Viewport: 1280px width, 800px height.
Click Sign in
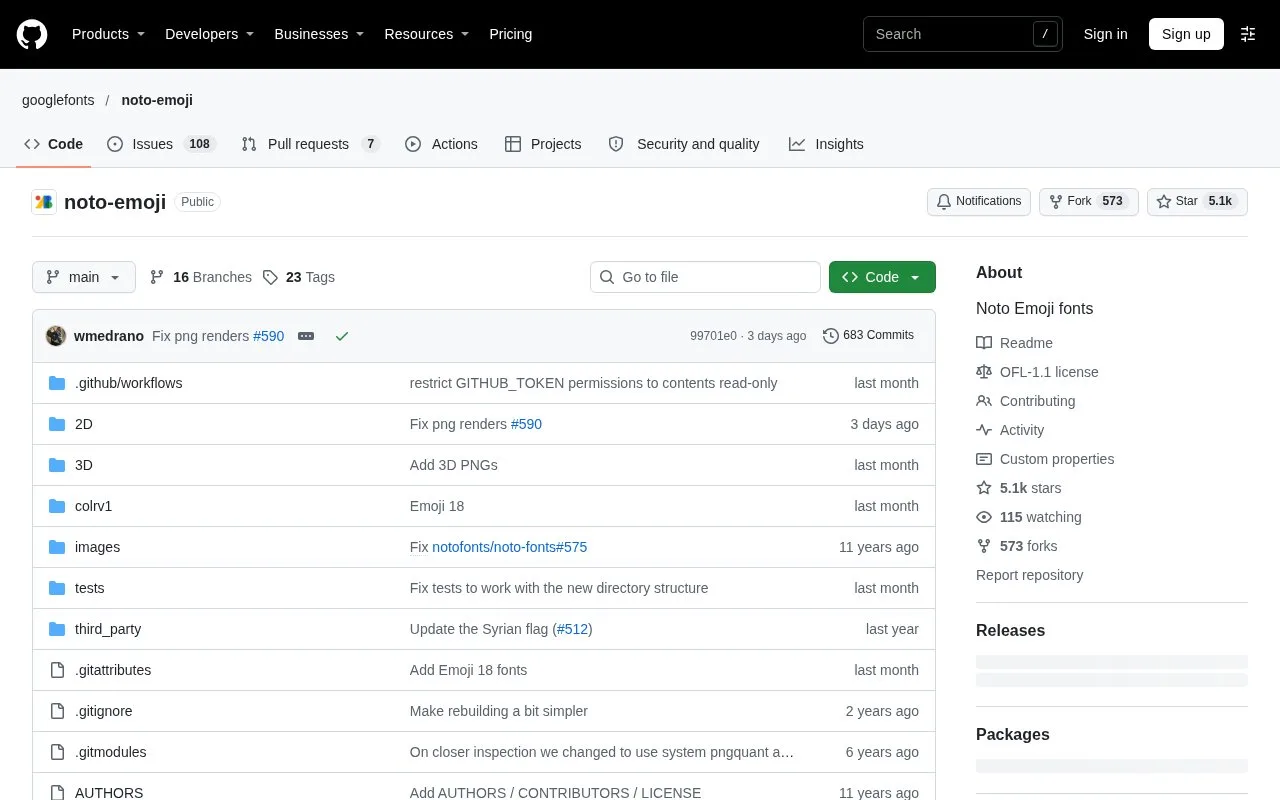(1105, 34)
